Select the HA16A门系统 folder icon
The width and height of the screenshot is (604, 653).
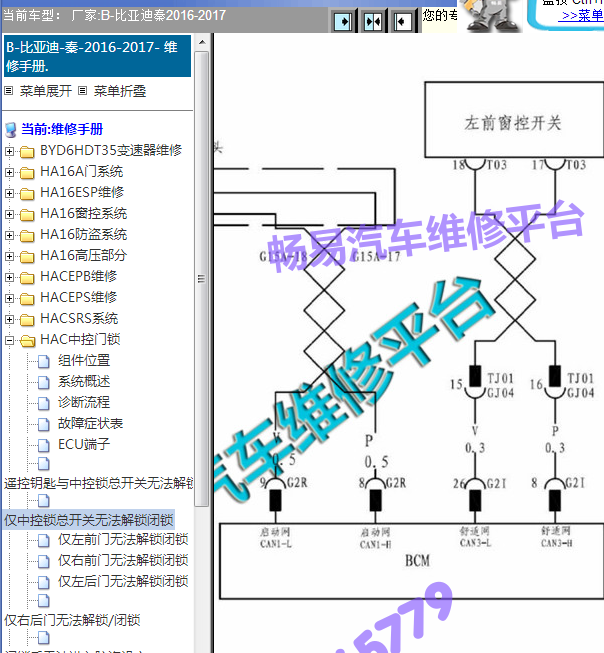coord(27,172)
